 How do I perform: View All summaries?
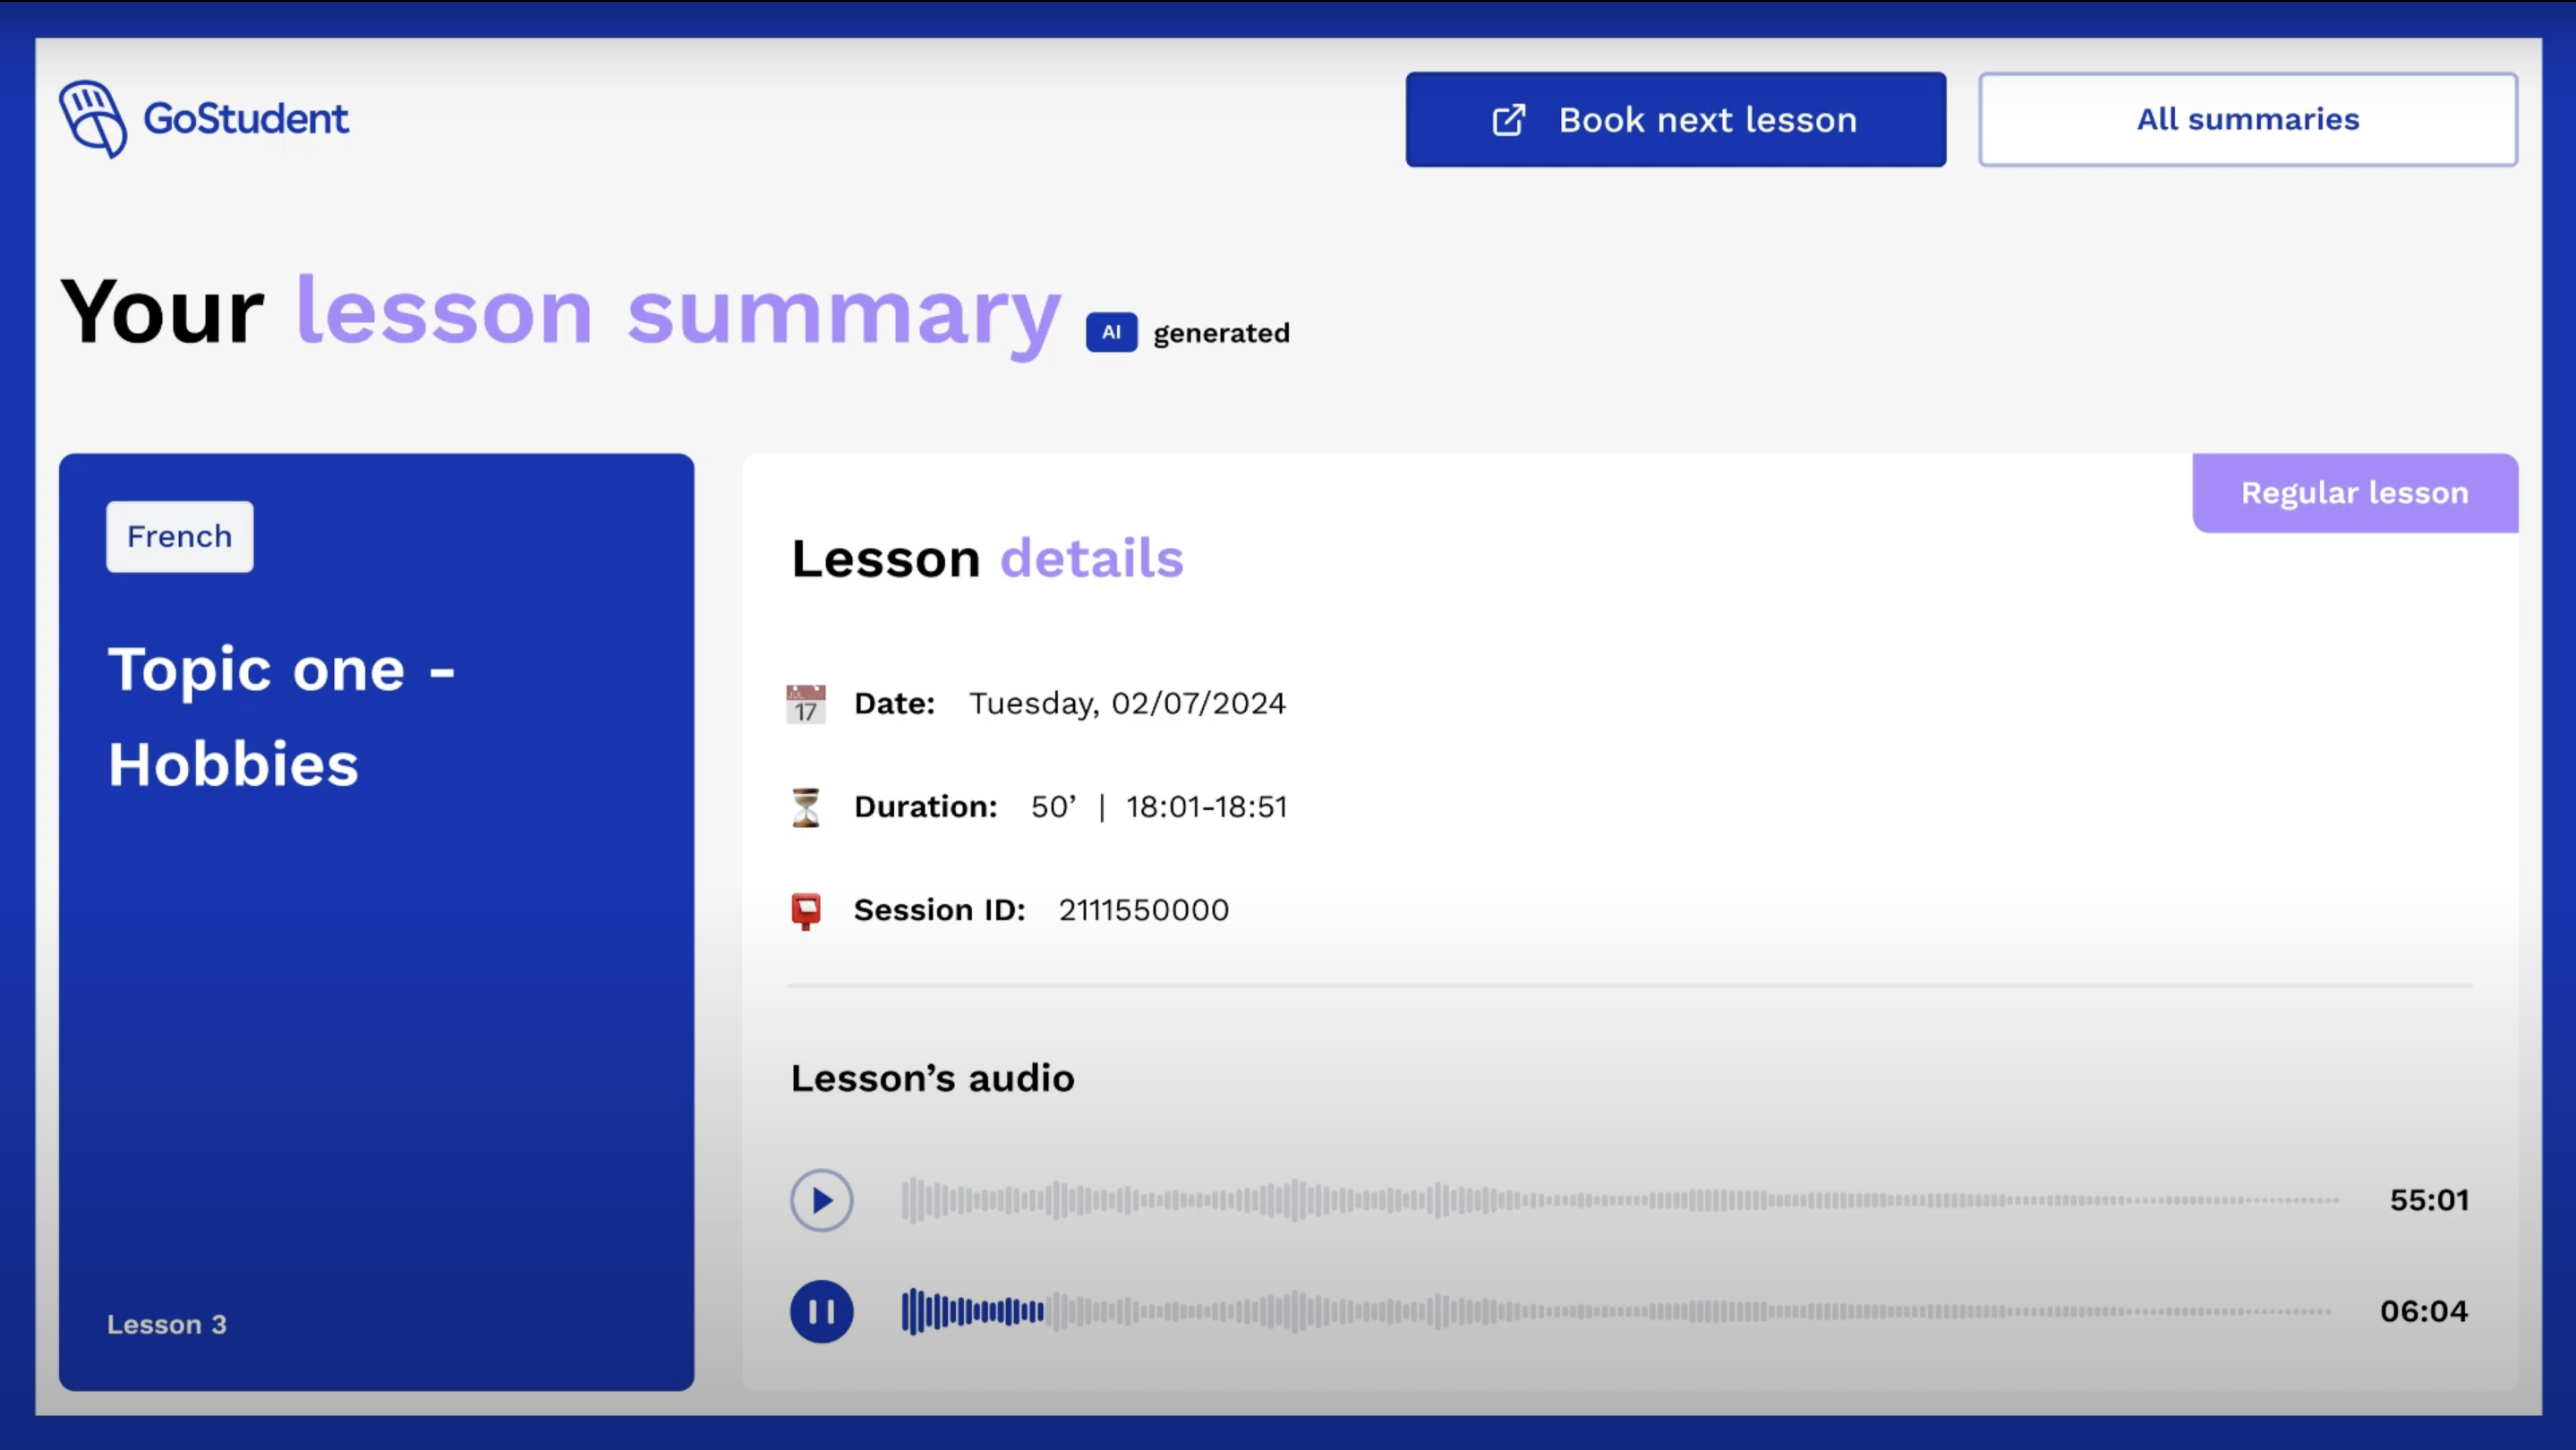2247,119
